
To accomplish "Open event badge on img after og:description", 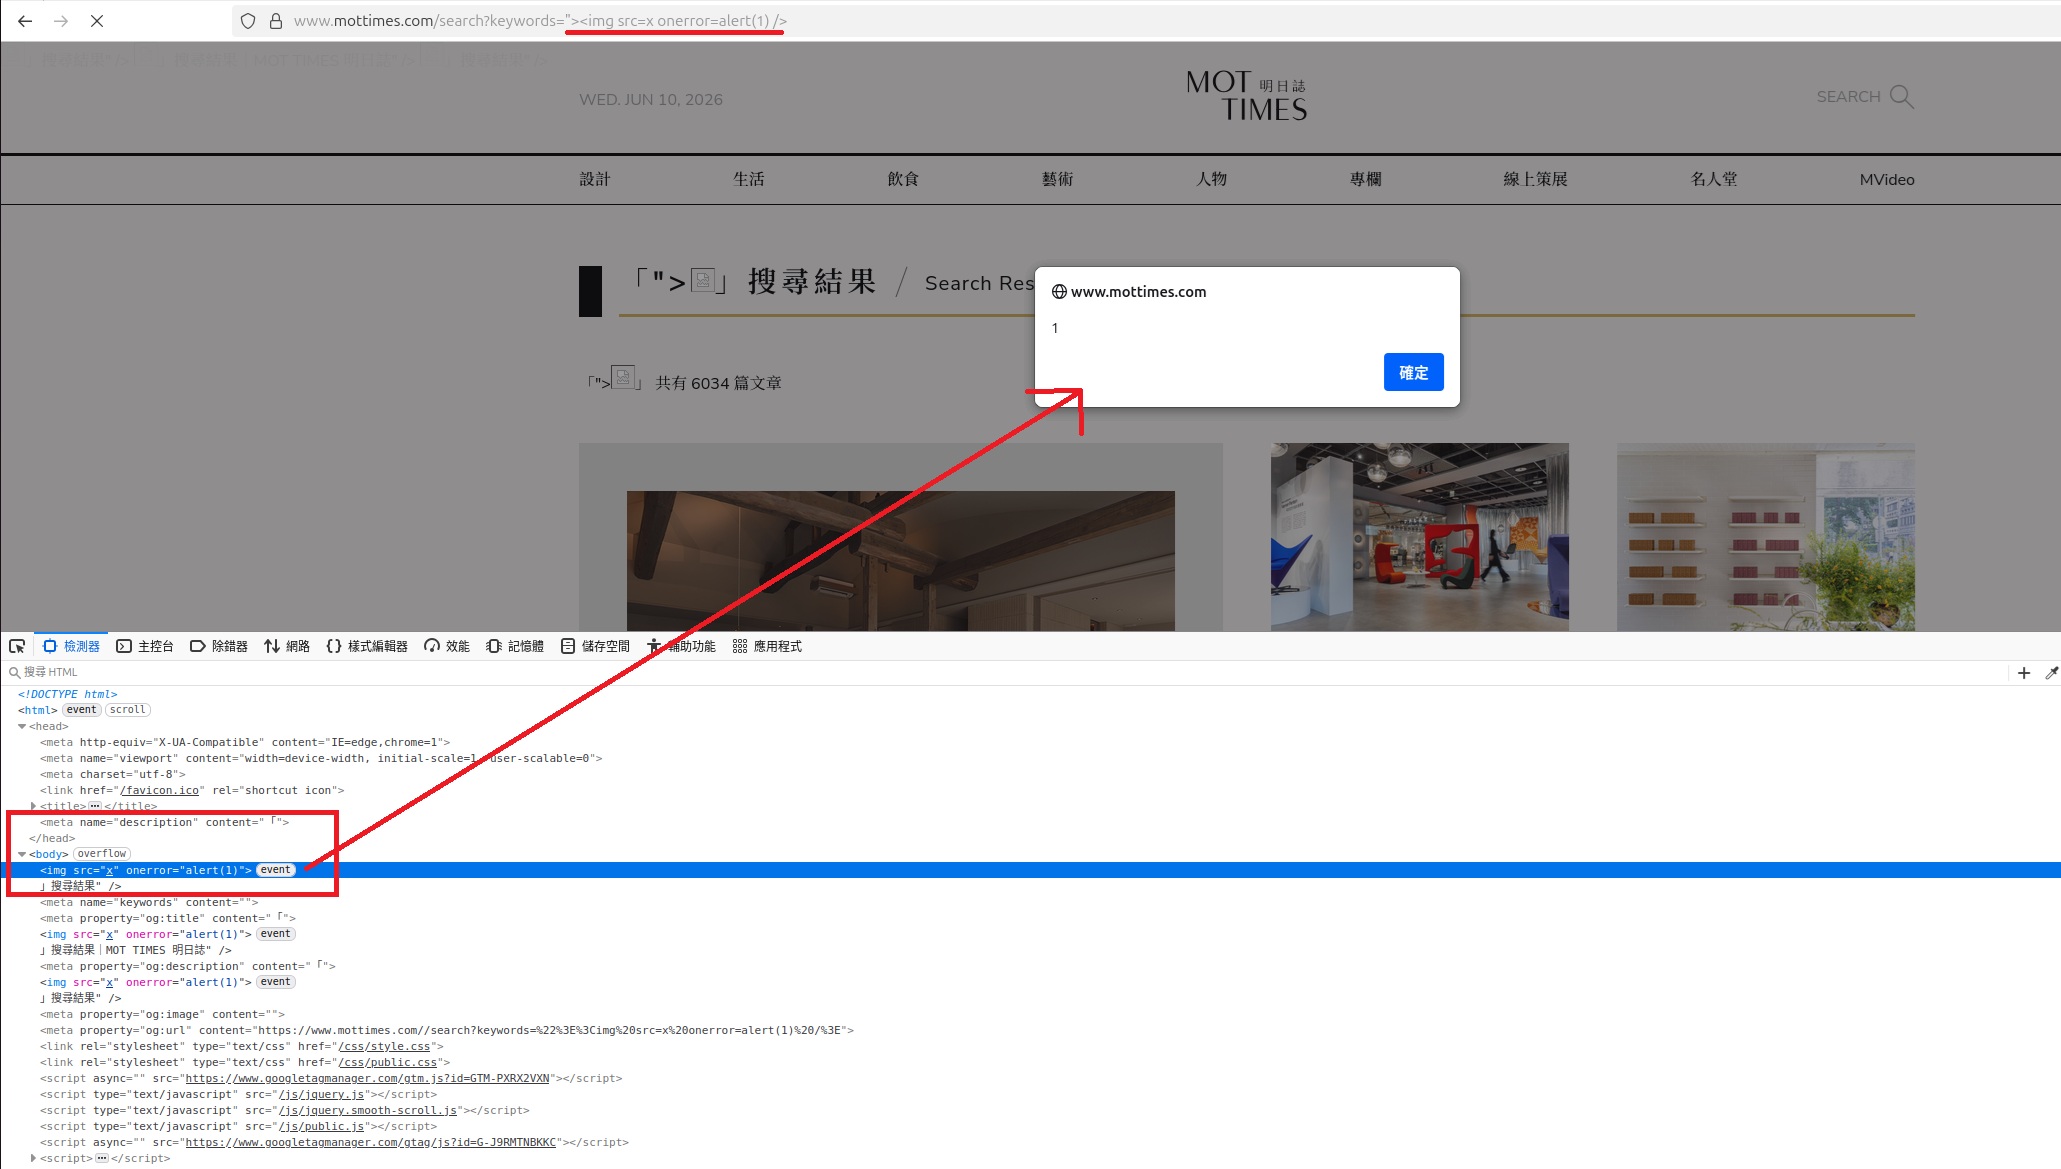I will tap(276, 982).
